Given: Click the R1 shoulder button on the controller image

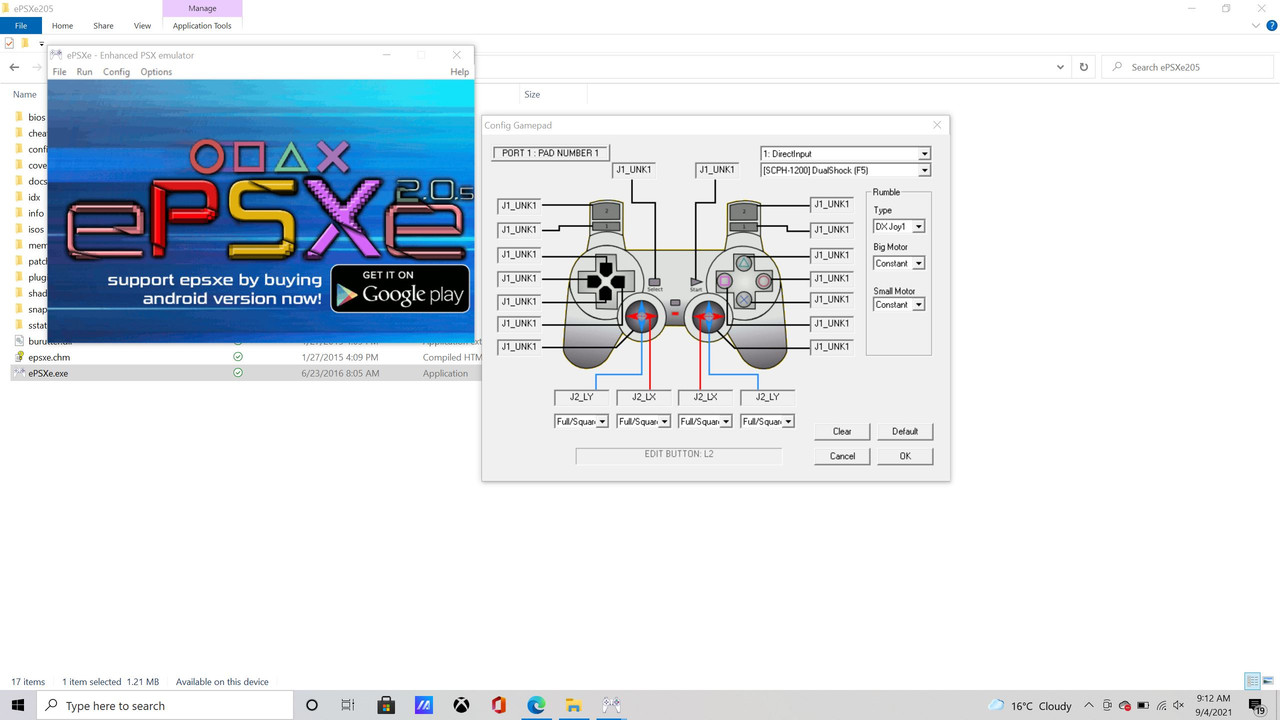Looking at the screenshot, I should (744, 227).
